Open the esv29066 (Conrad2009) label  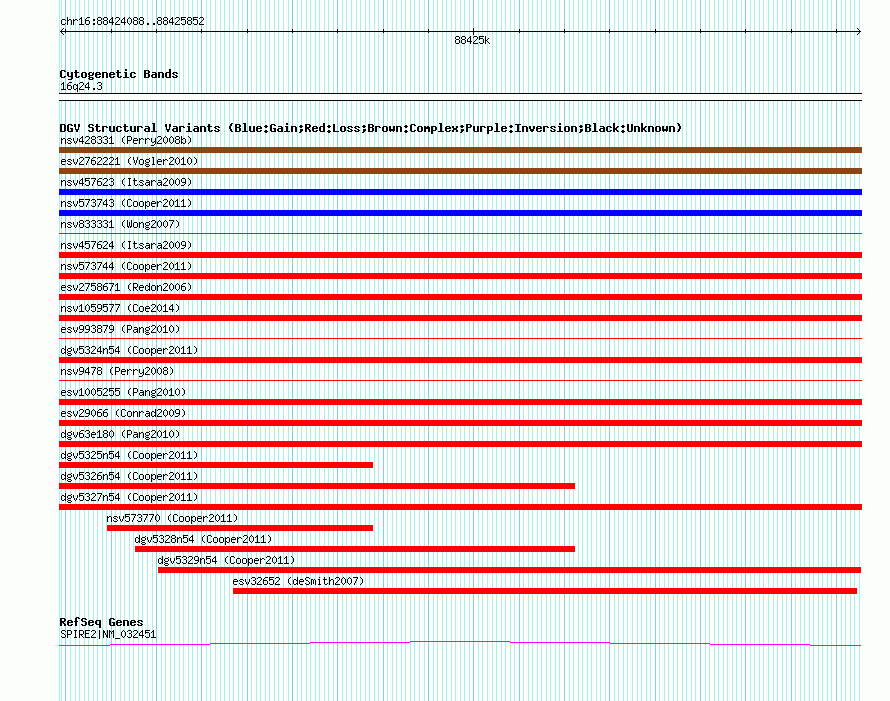click(x=123, y=413)
